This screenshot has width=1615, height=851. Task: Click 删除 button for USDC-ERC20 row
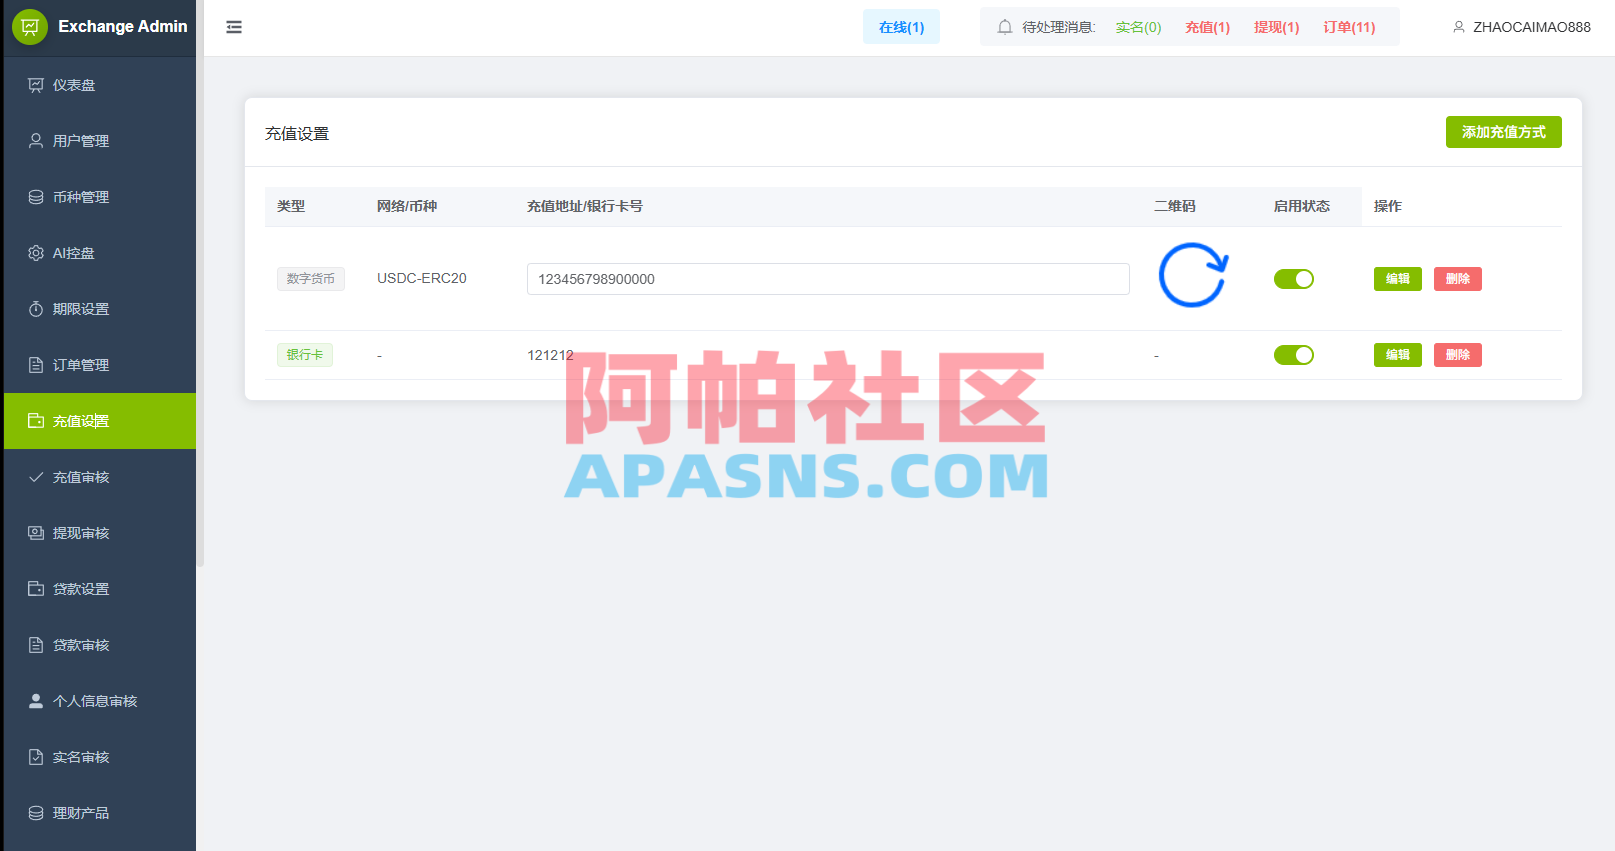tap(1457, 279)
